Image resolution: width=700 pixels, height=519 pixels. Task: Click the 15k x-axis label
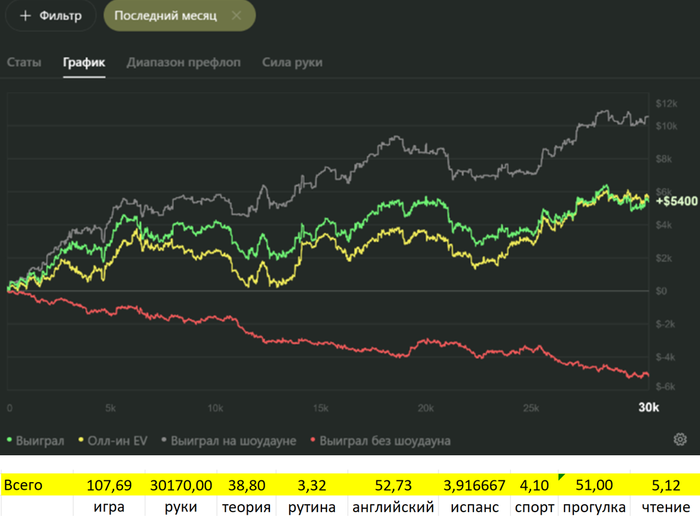(321, 408)
